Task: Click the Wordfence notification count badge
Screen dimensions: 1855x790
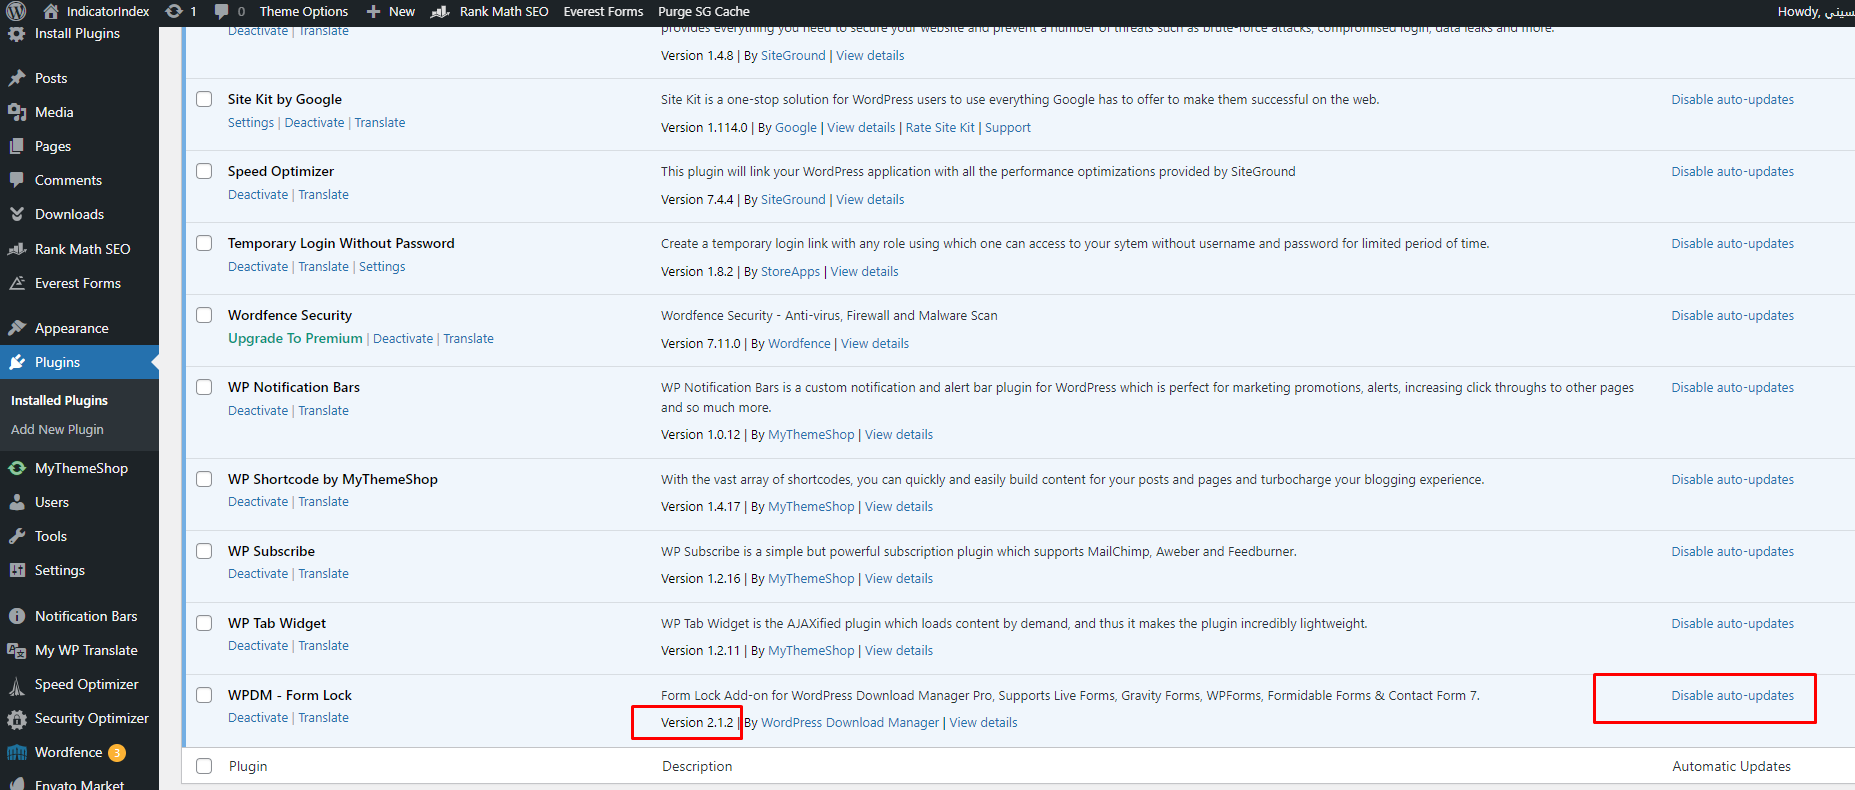Action: [x=117, y=752]
